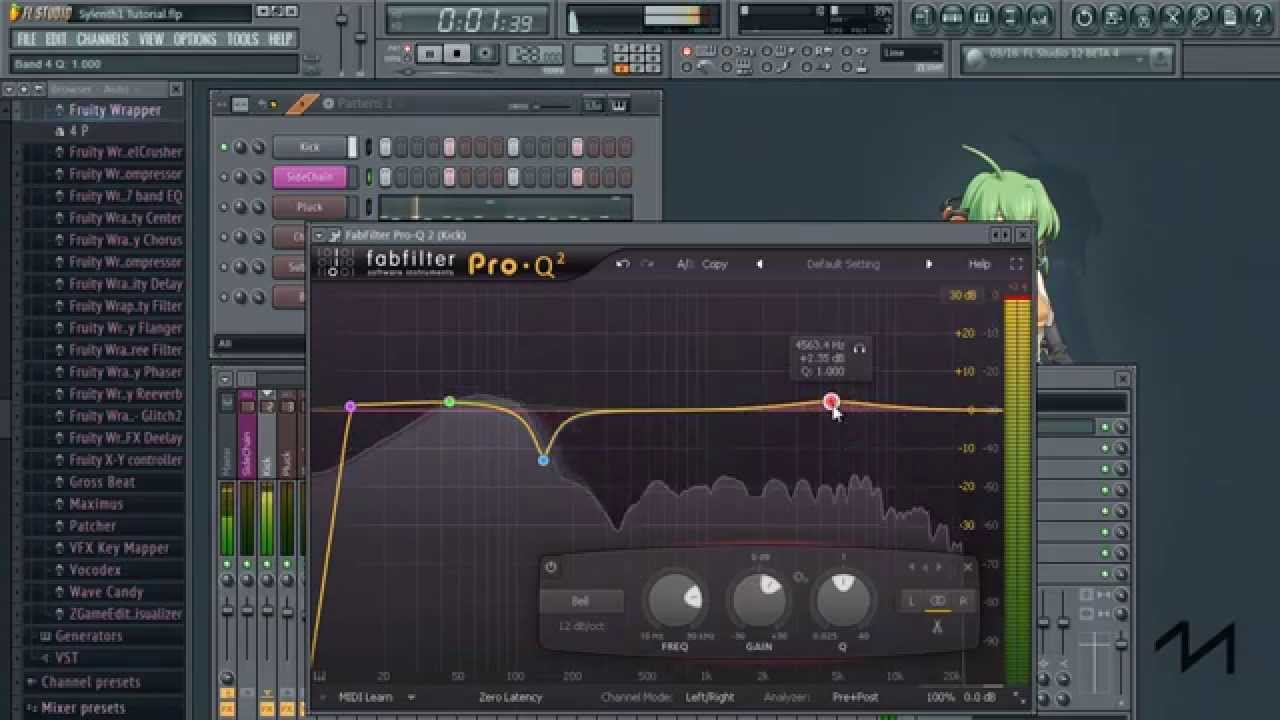Solo the band with the headphones icon
The width and height of the screenshot is (1280, 720).
click(x=859, y=347)
